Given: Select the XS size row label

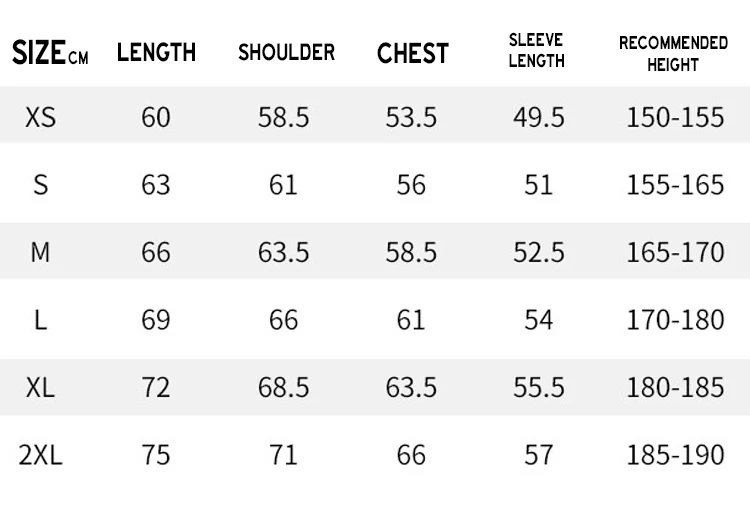Looking at the screenshot, I should (x=40, y=117).
